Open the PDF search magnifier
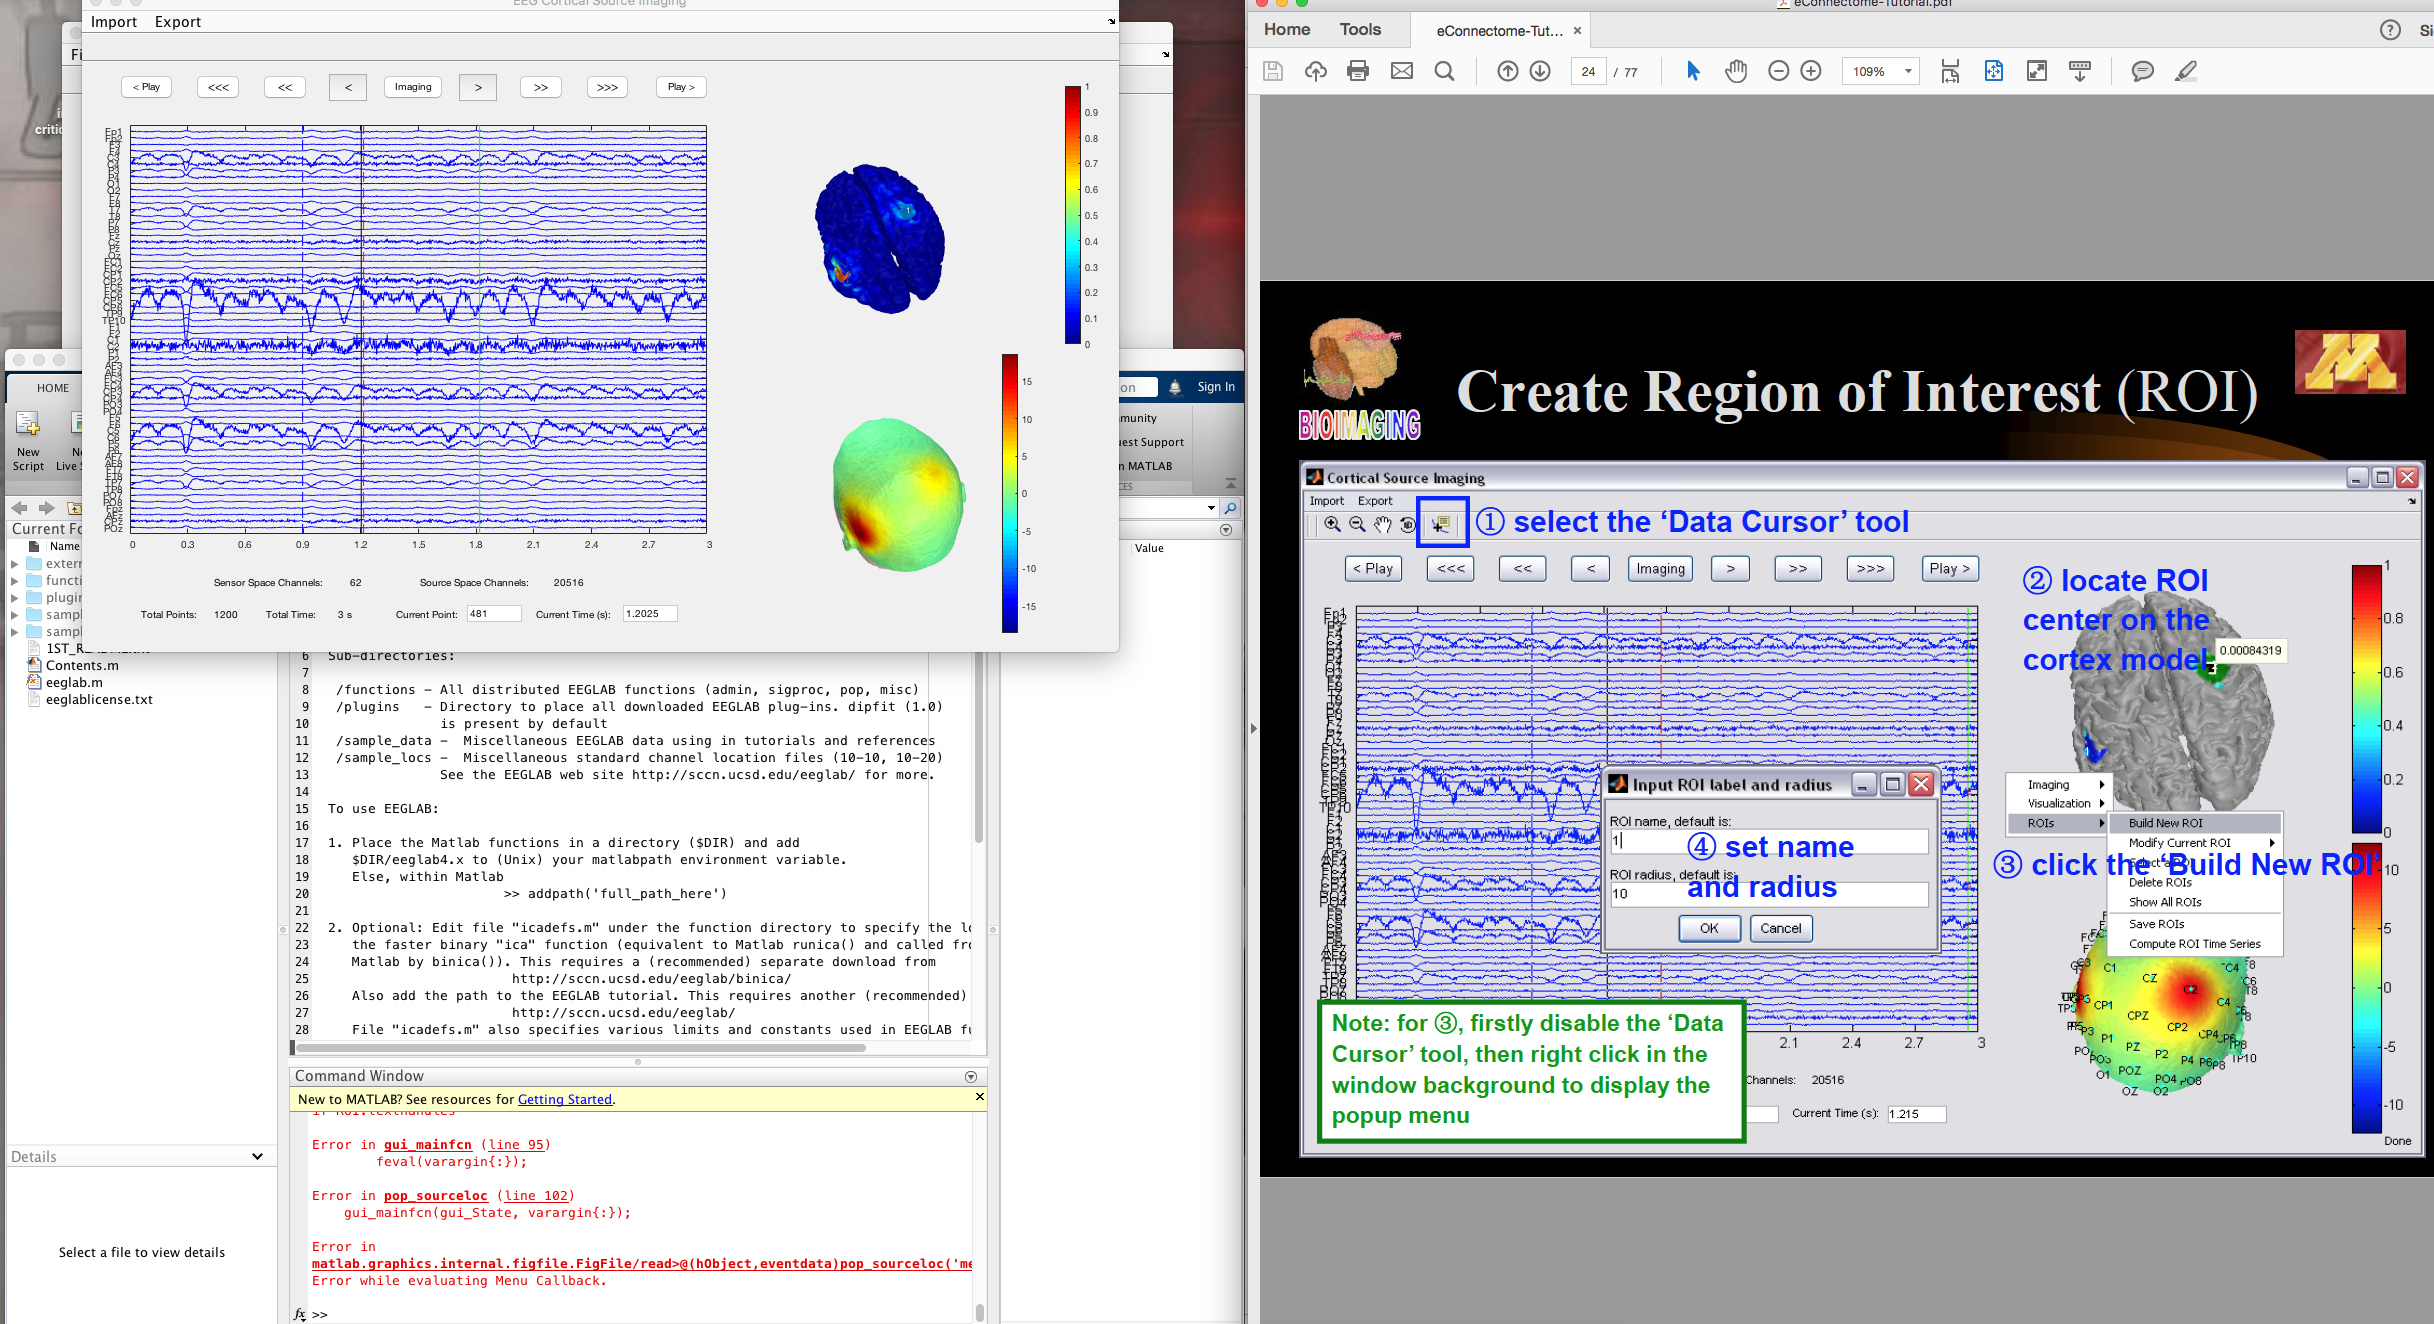The width and height of the screenshot is (2434, 1324). click(1444, 71)
